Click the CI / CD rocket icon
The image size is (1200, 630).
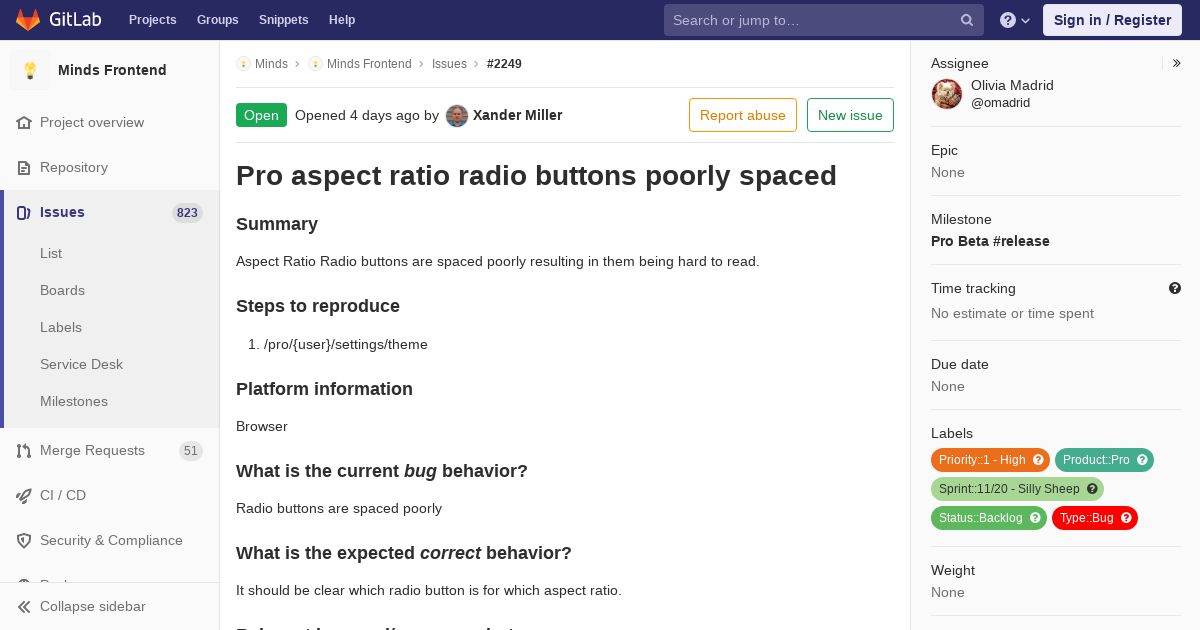pyautogui.click(x=24, y=495)
